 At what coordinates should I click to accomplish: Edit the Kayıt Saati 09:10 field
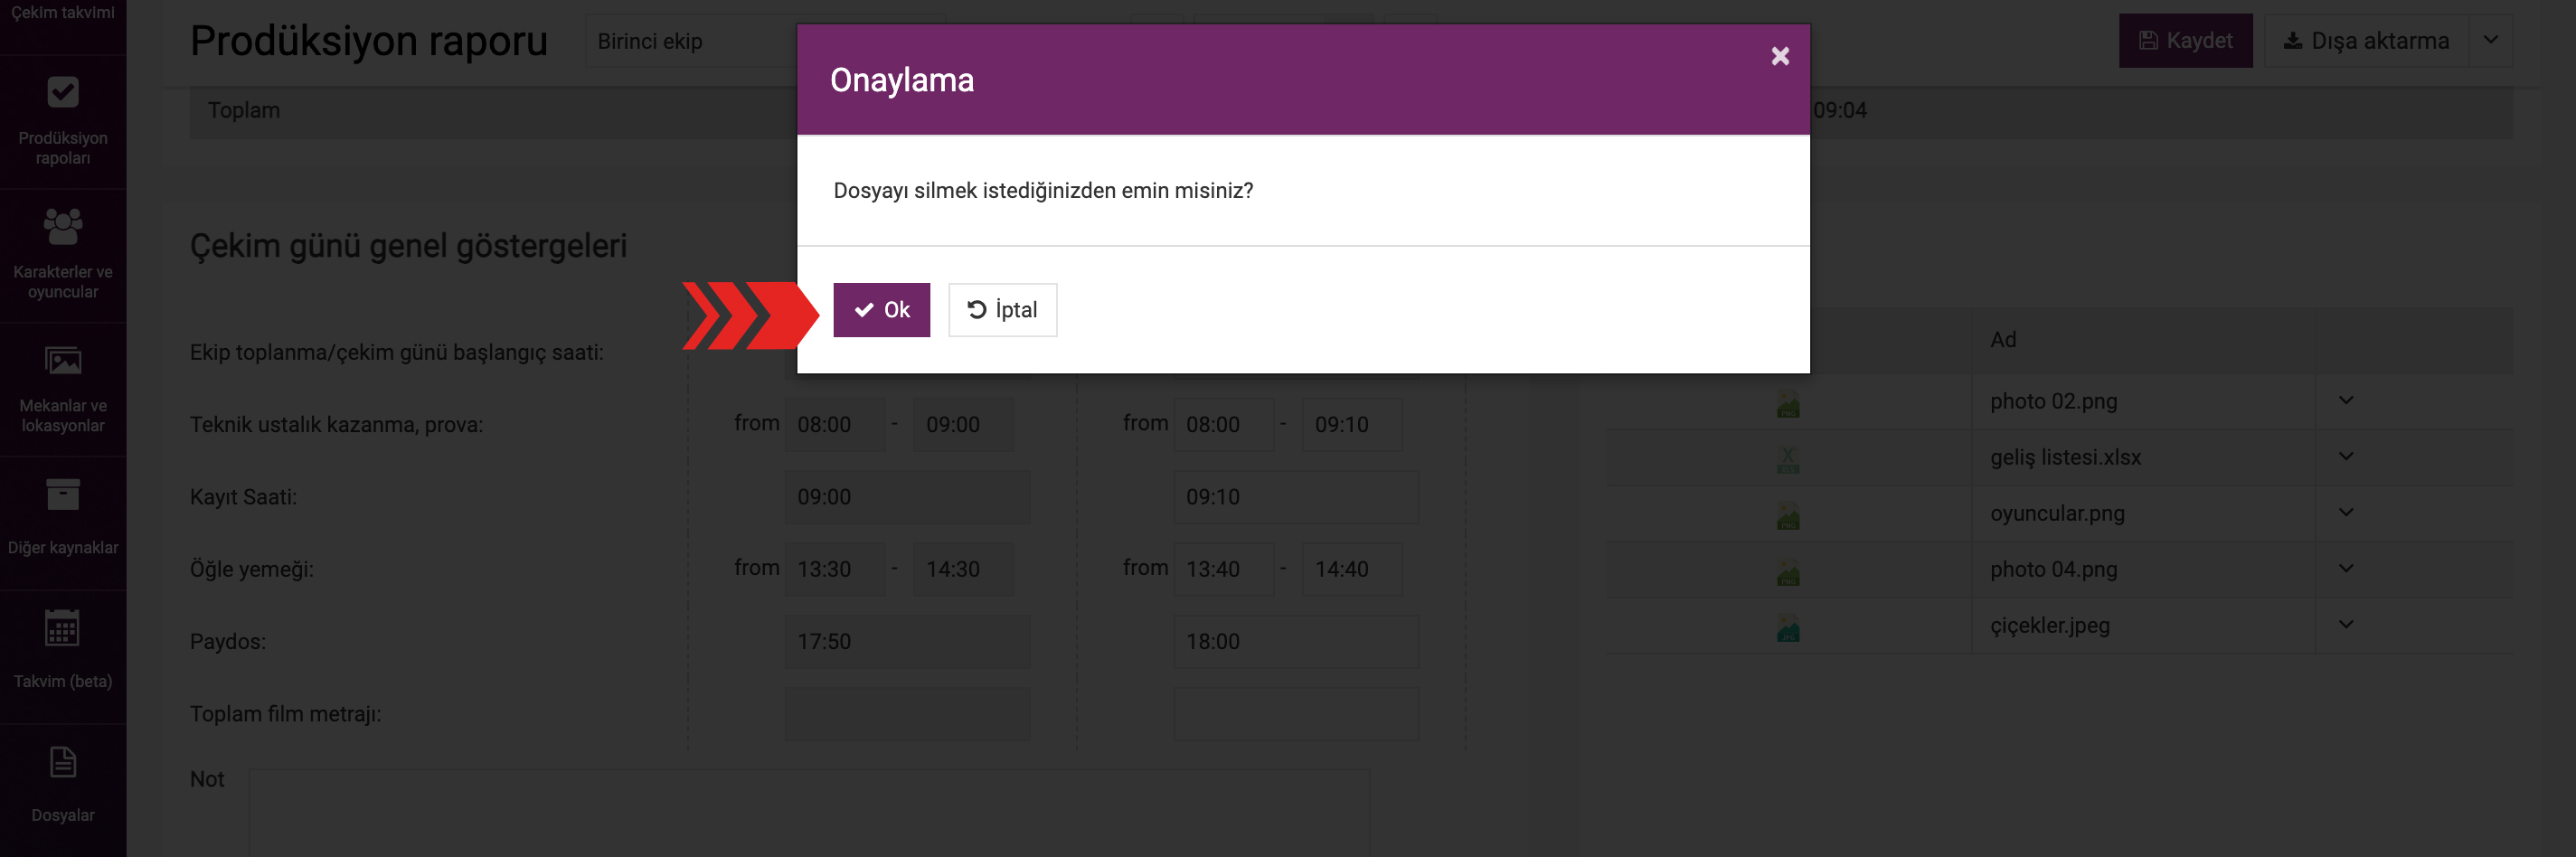(1296, 497)
